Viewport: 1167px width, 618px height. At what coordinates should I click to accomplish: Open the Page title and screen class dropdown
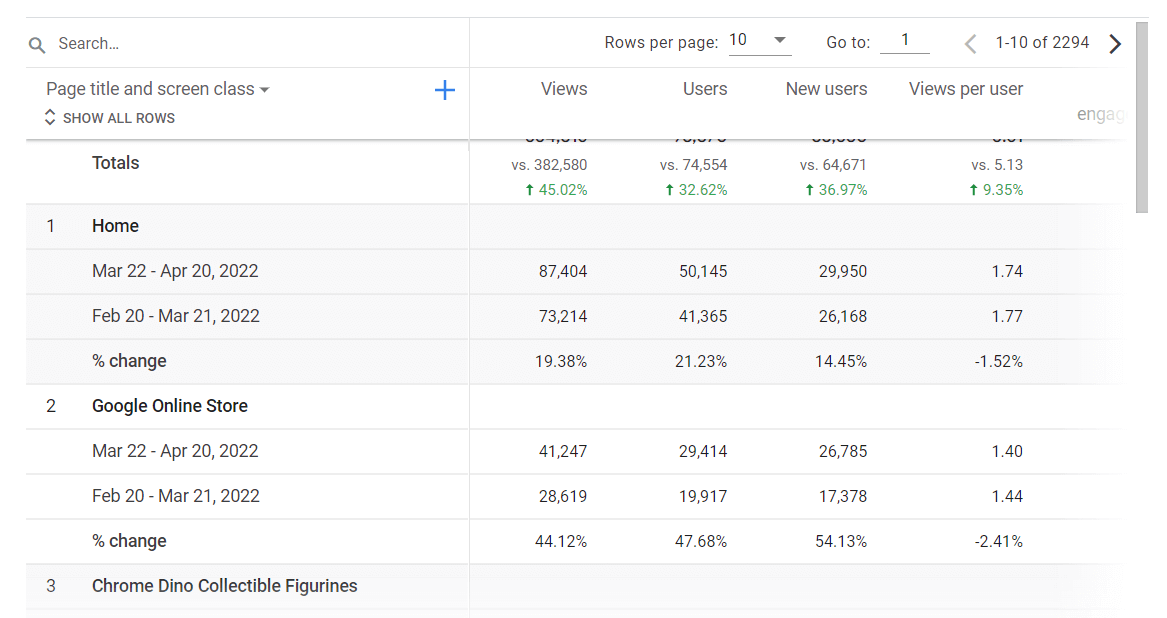click(x=156, y=88)
